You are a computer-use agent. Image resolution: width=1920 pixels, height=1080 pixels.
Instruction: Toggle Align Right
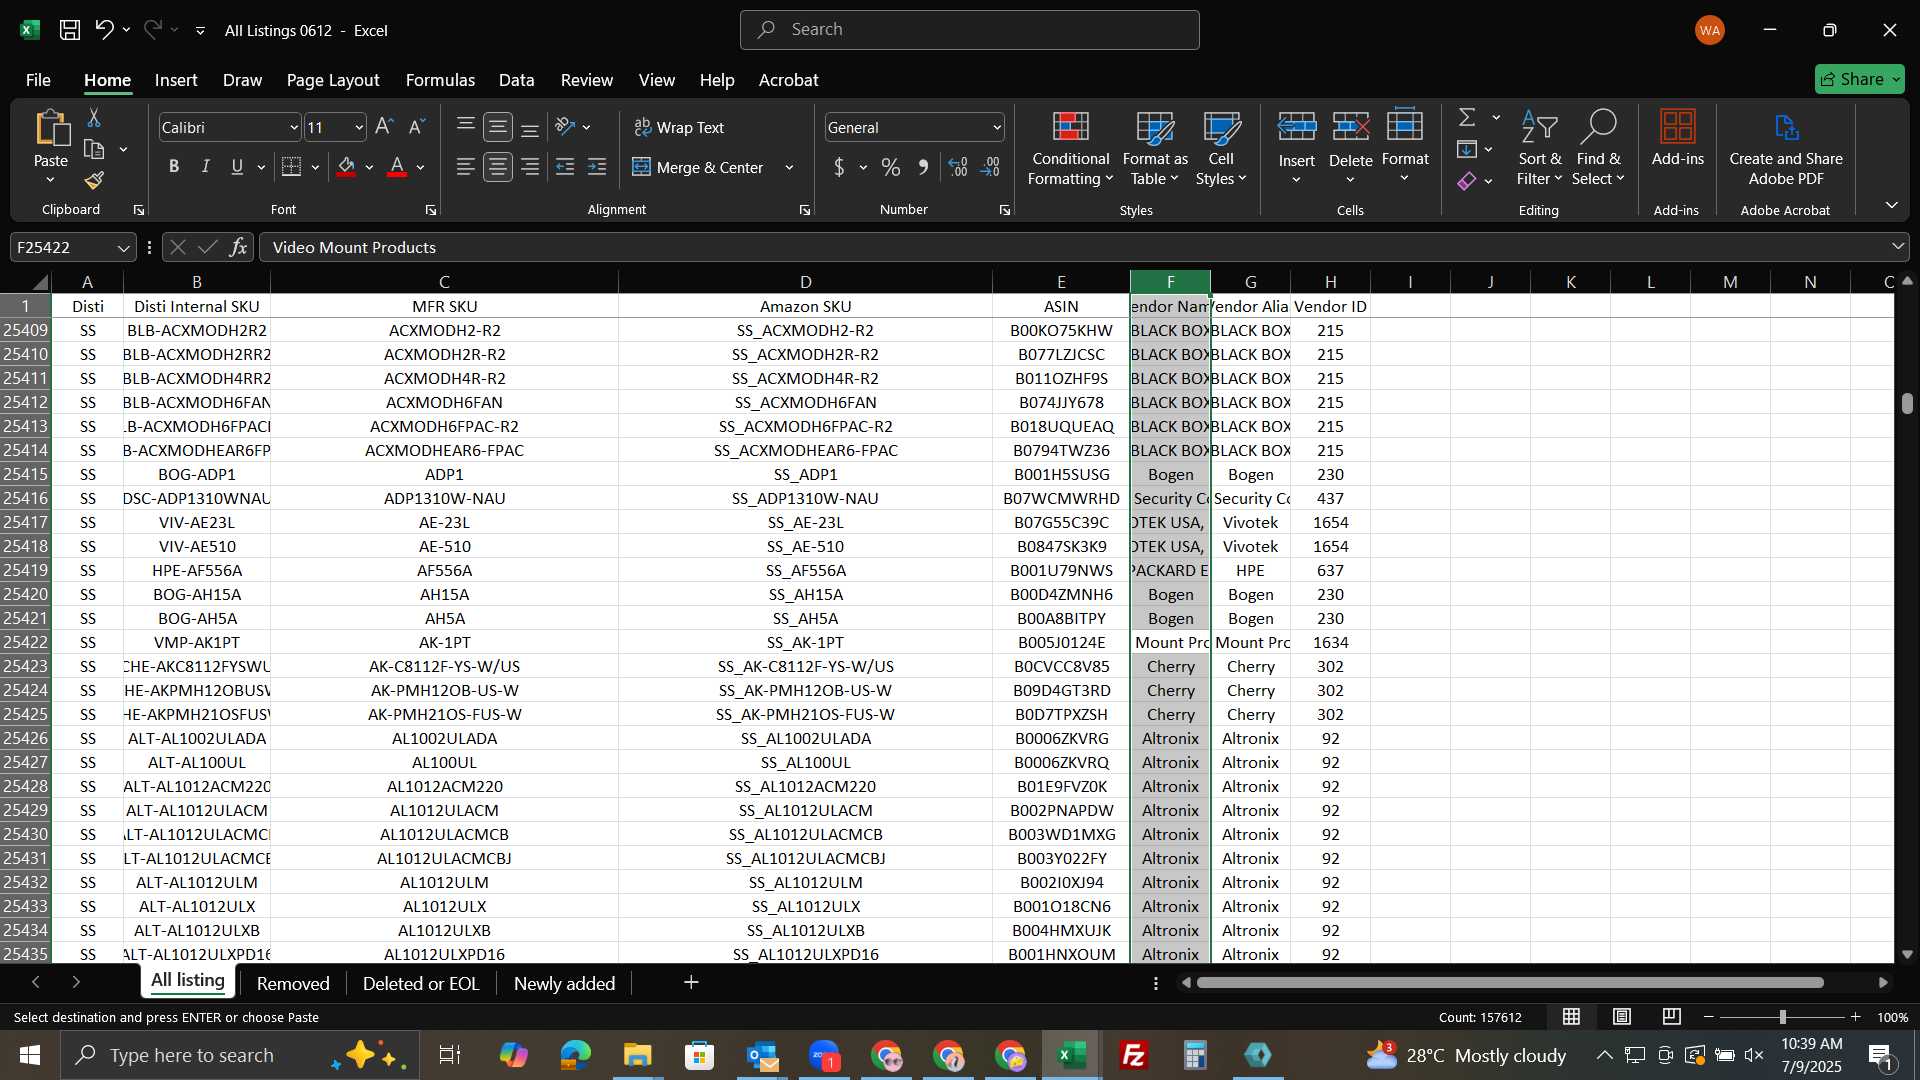[530, 167]
